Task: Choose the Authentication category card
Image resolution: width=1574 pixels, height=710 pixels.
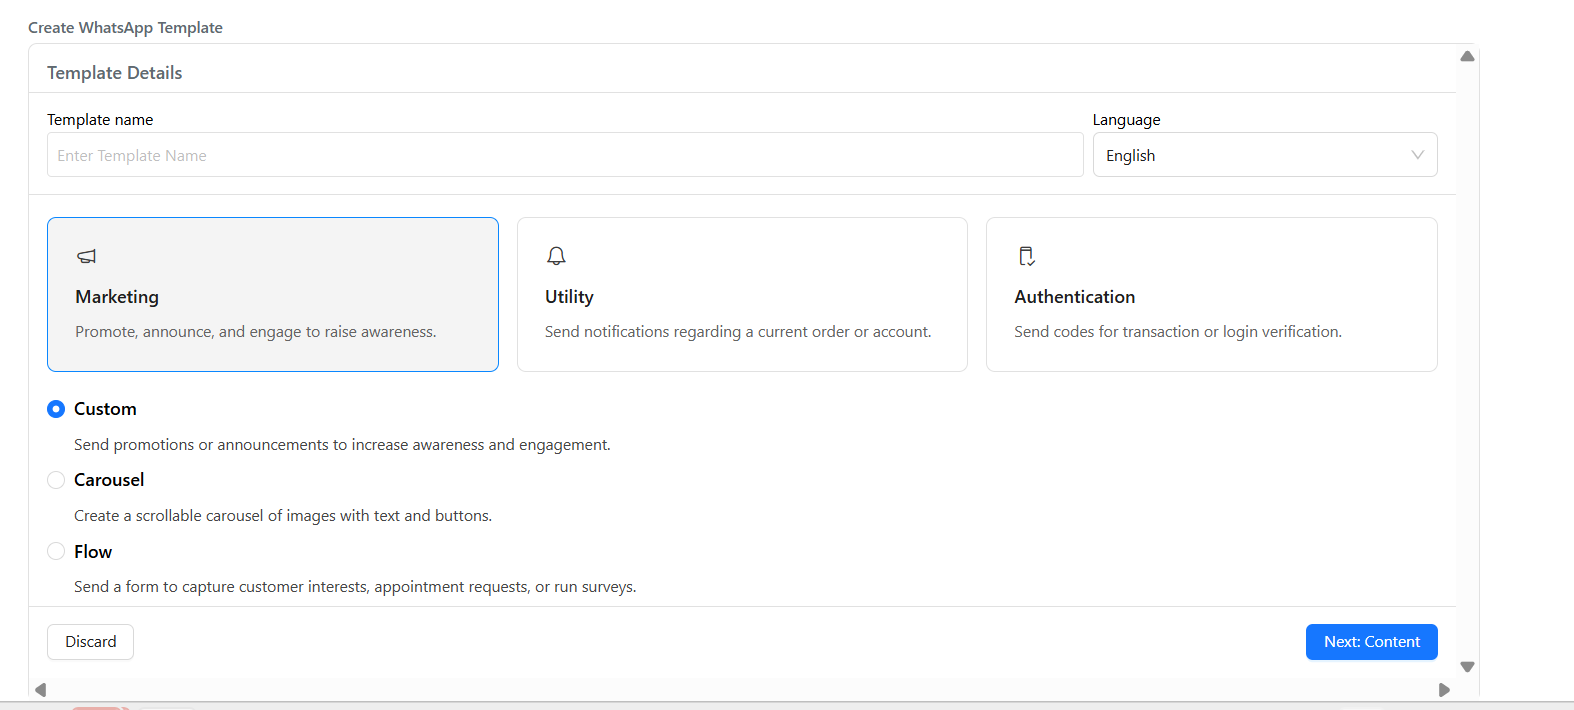Action: click(1212, 294)
